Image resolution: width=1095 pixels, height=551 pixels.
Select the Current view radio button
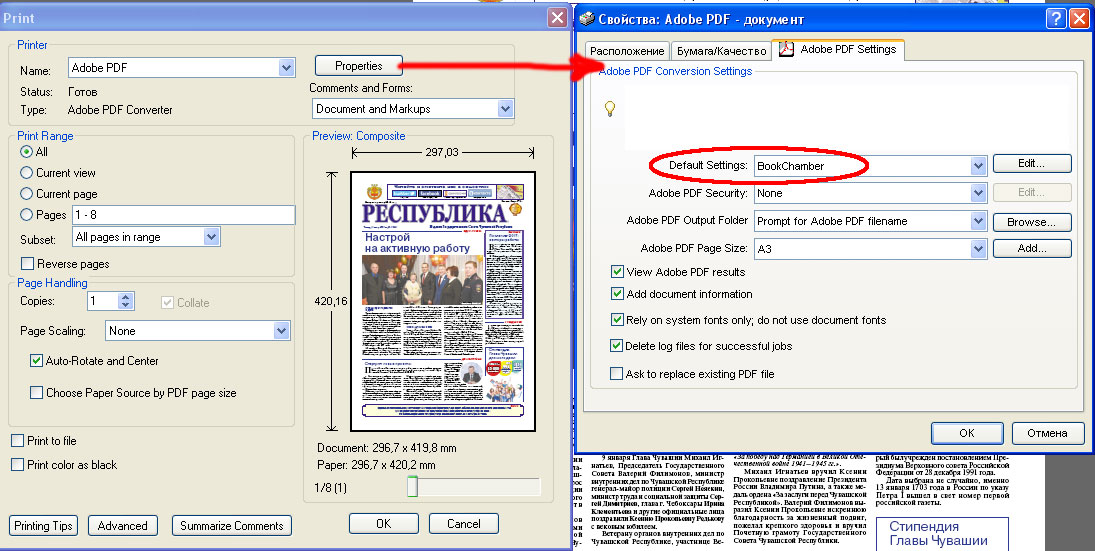27,172
